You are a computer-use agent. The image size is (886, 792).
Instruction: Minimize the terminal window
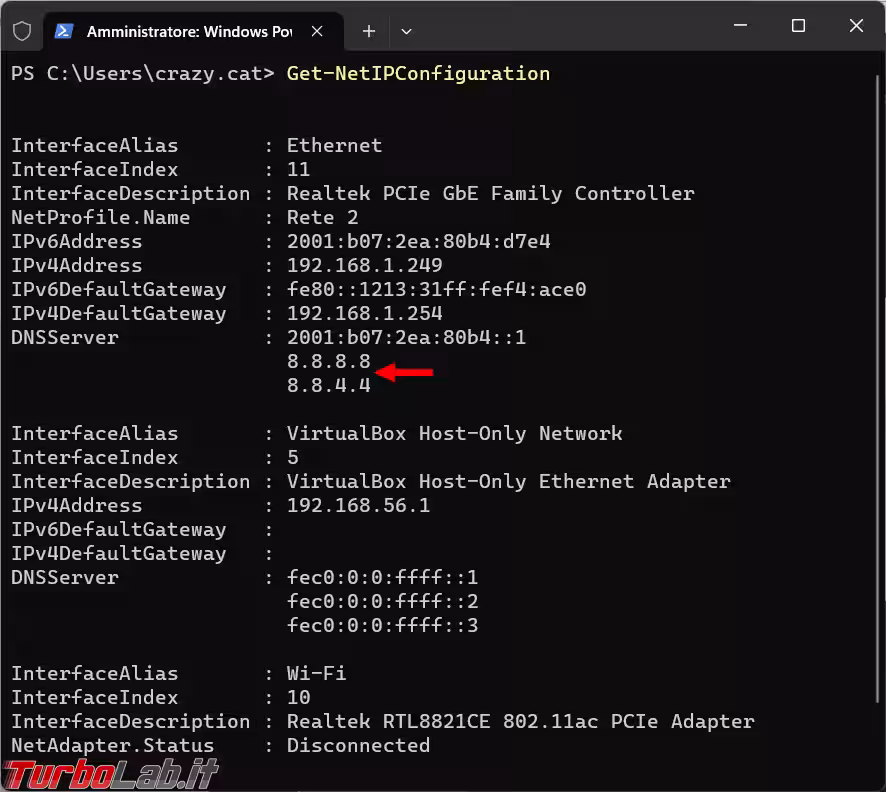pos(740,27)
